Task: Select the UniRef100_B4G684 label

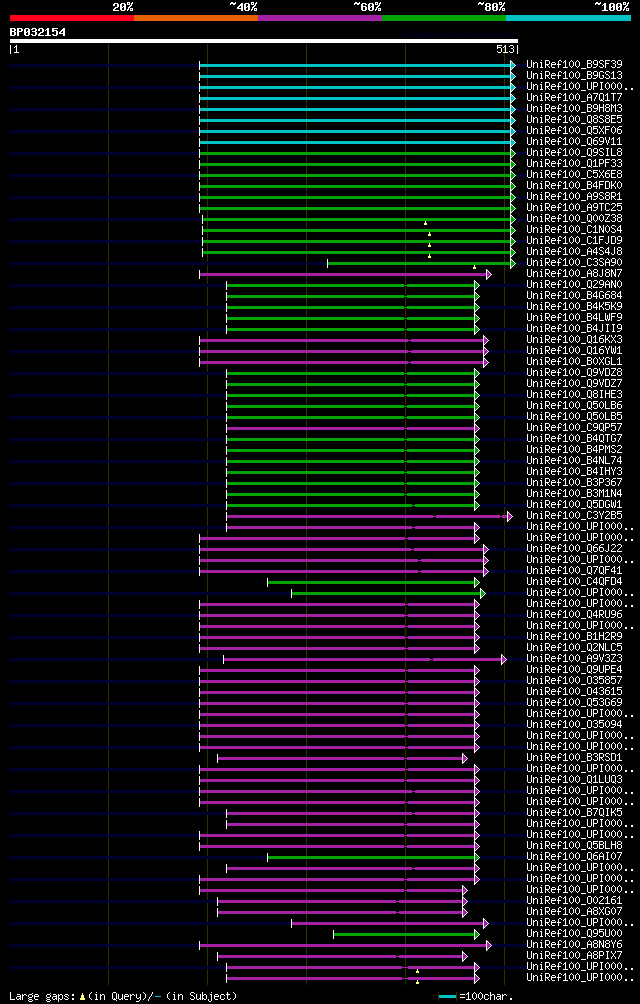Action: click(x=574, y=295)
